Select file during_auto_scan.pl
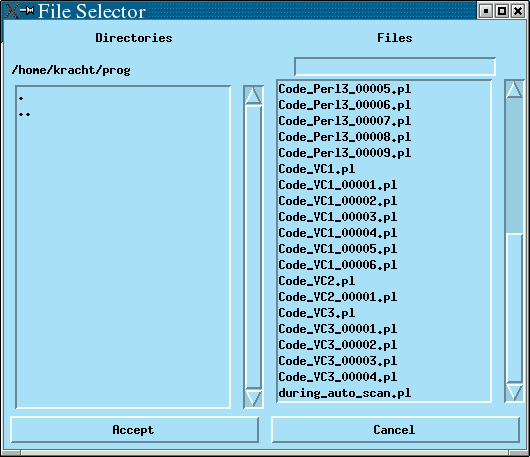 pyautogui.click(x=344, y=393)
